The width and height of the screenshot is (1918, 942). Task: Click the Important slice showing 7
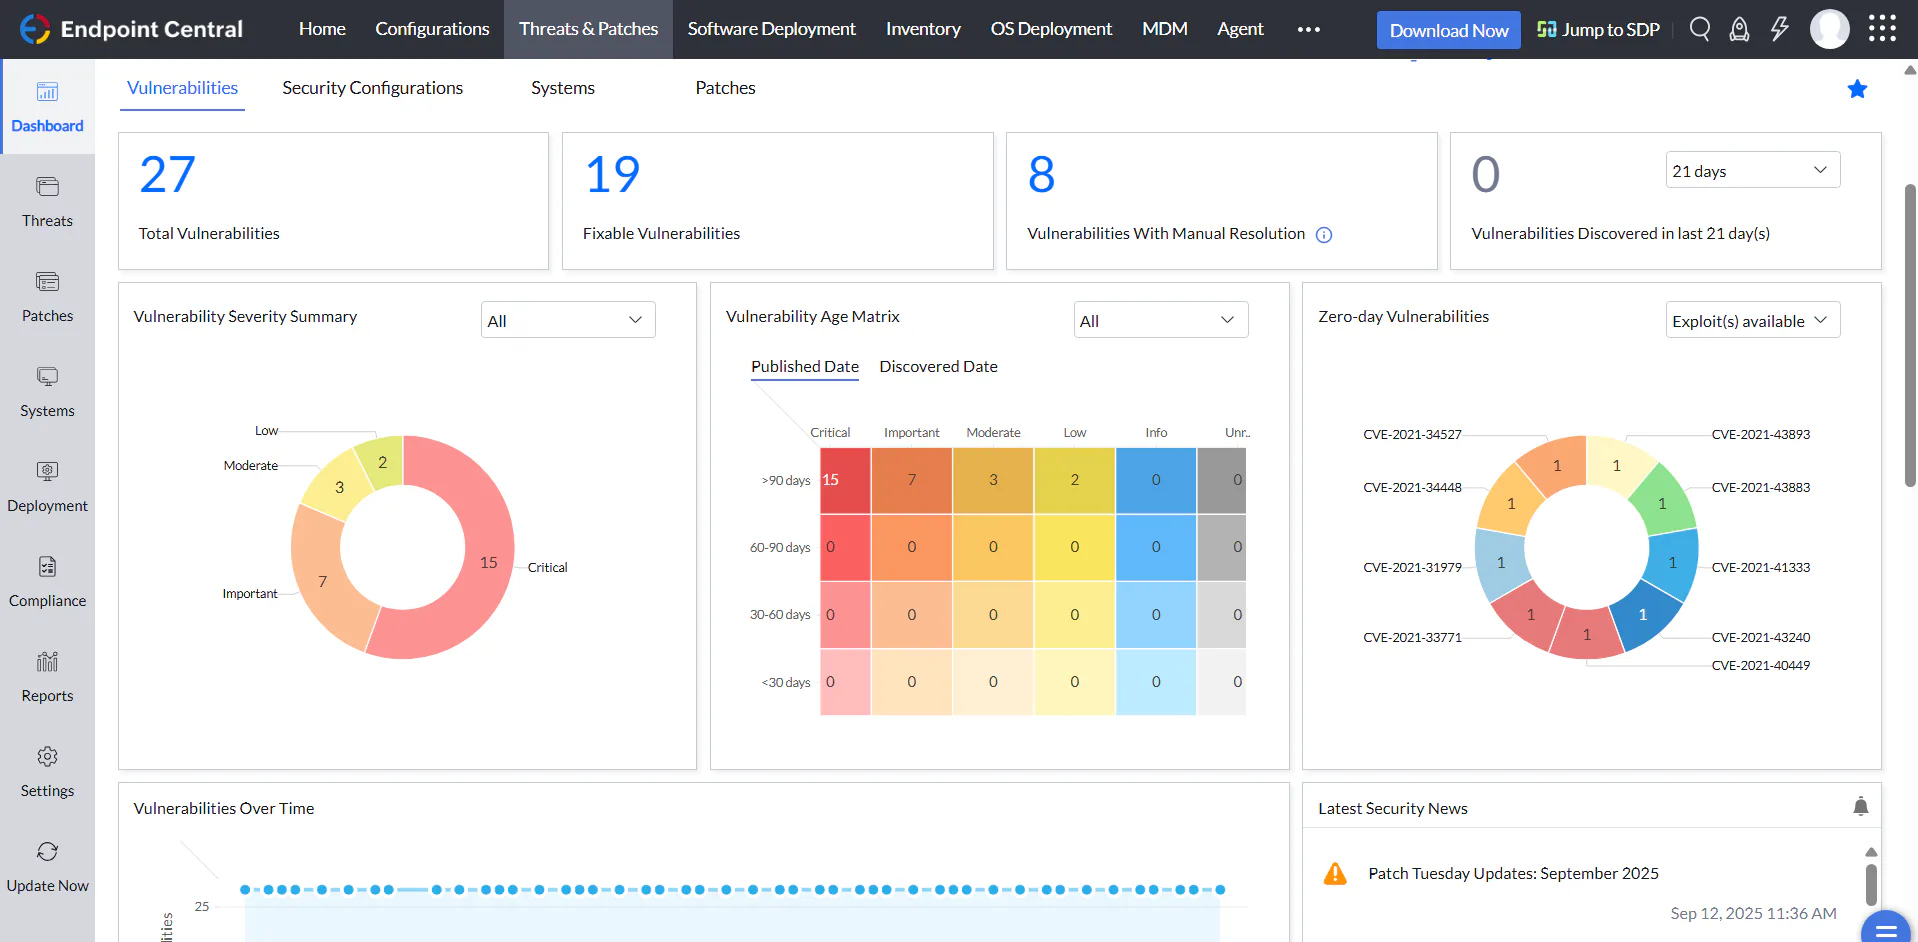(322, 581)
